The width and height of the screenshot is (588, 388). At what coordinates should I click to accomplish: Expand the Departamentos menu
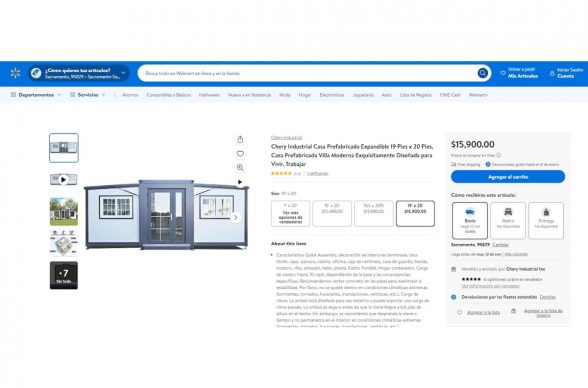36,95
